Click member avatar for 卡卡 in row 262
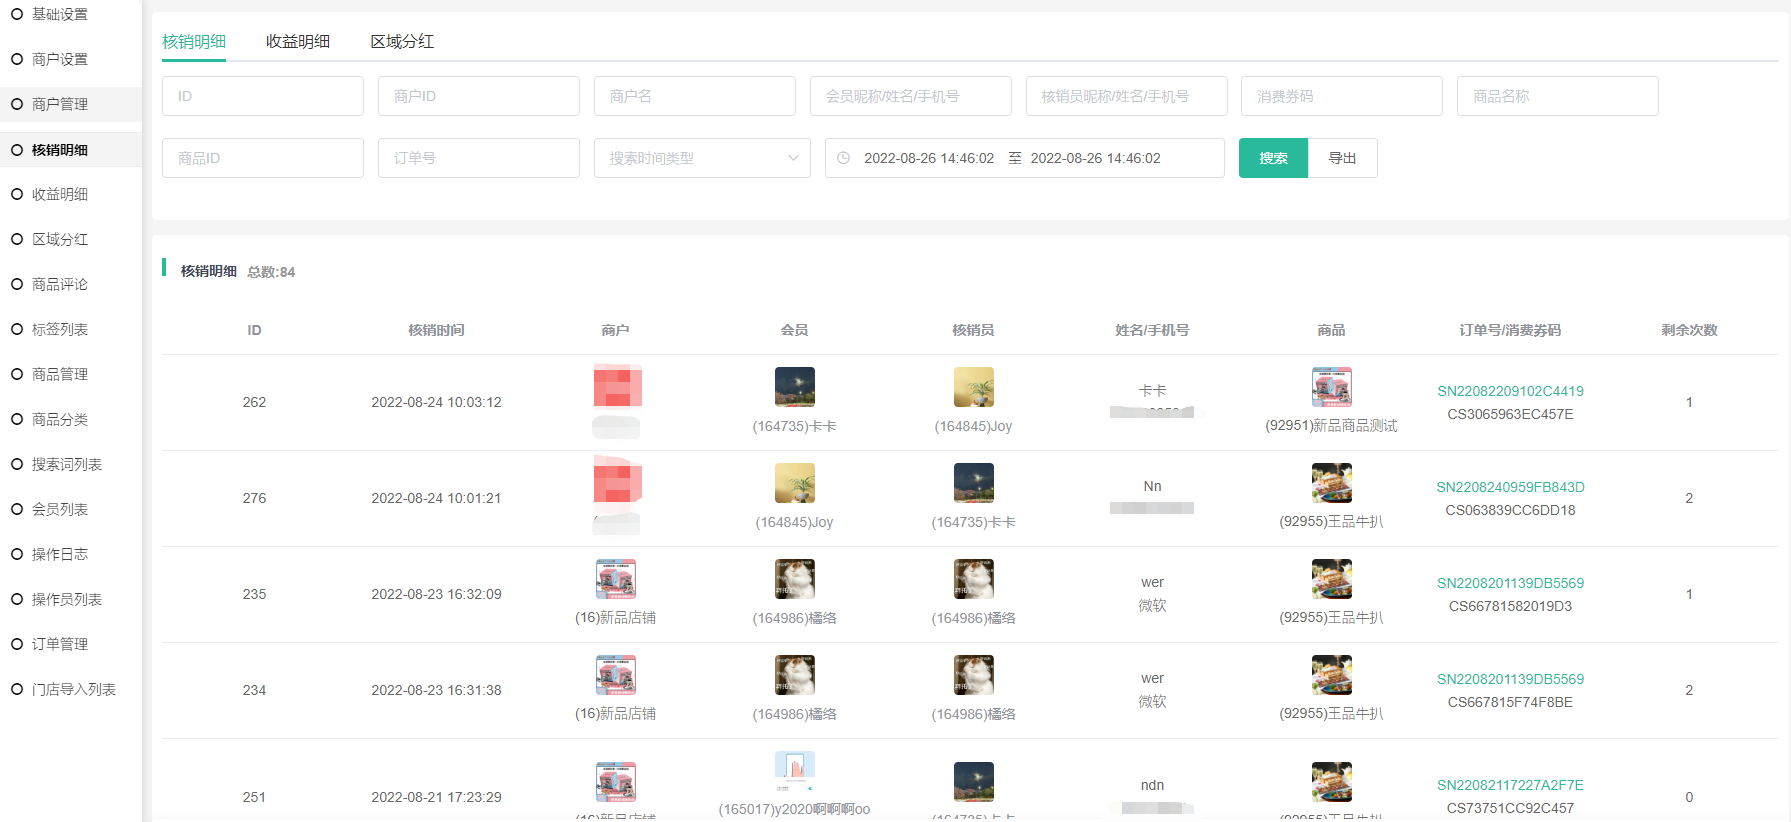Image resolution: width=1791 pixels, height=822 pixels. pos(794,387)
